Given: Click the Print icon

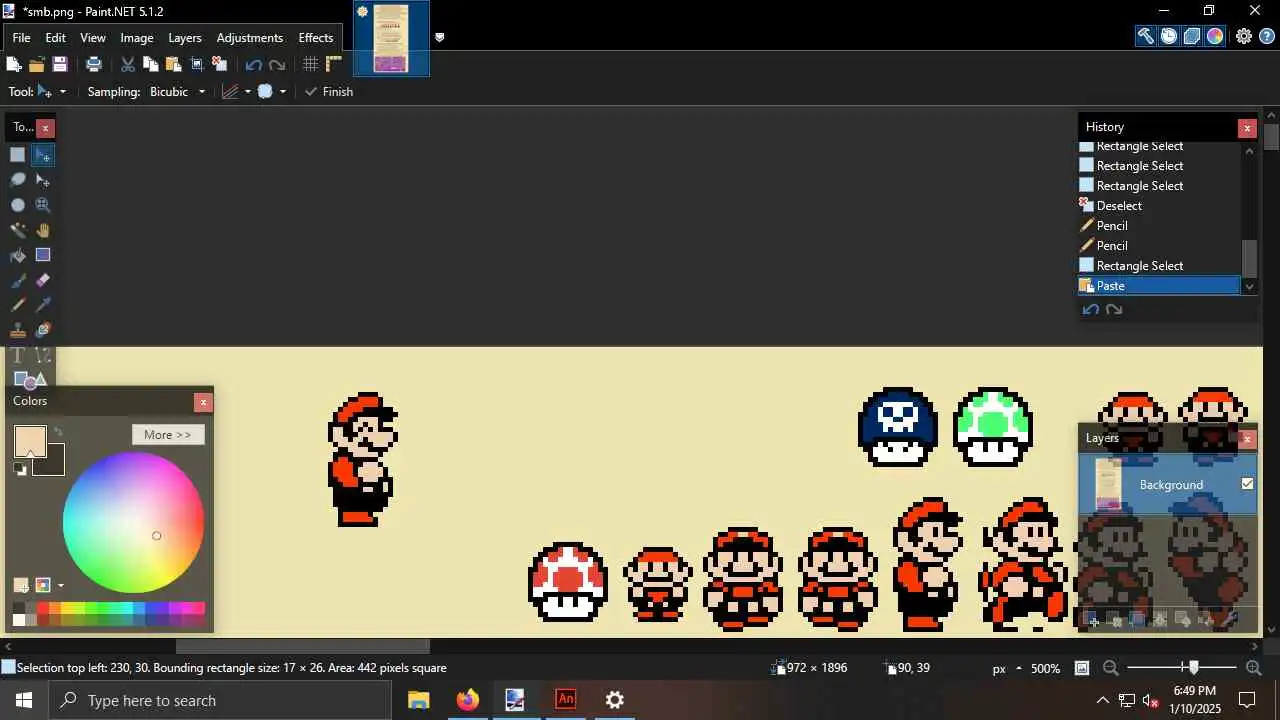Looking at the screenshot, I should click(x=94, y=64).
